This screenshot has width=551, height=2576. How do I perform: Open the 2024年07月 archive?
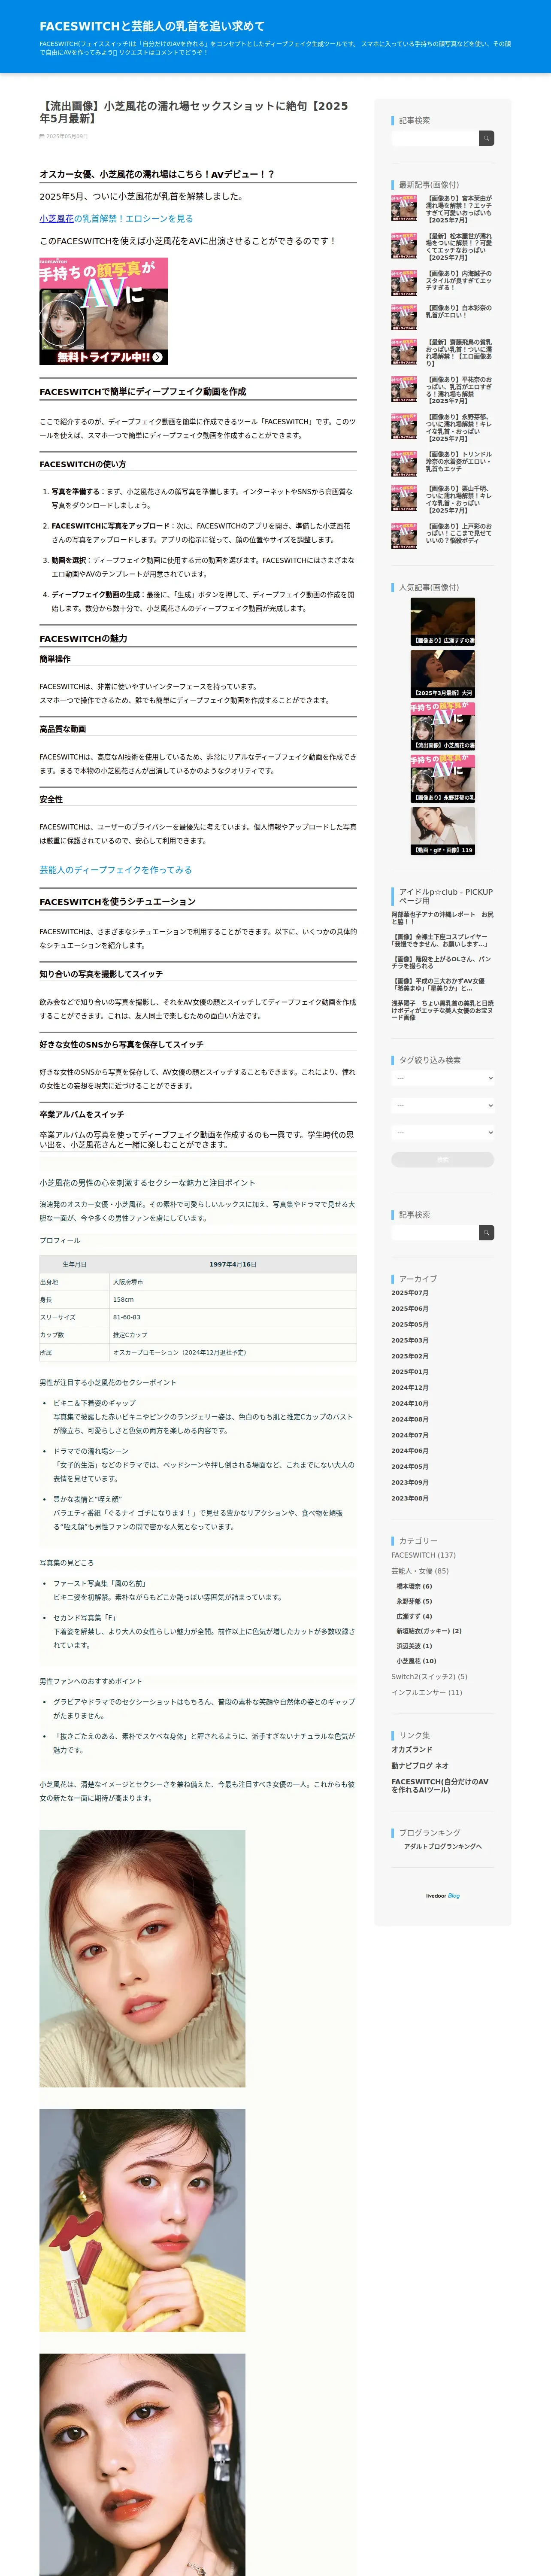coord(409,1435)
